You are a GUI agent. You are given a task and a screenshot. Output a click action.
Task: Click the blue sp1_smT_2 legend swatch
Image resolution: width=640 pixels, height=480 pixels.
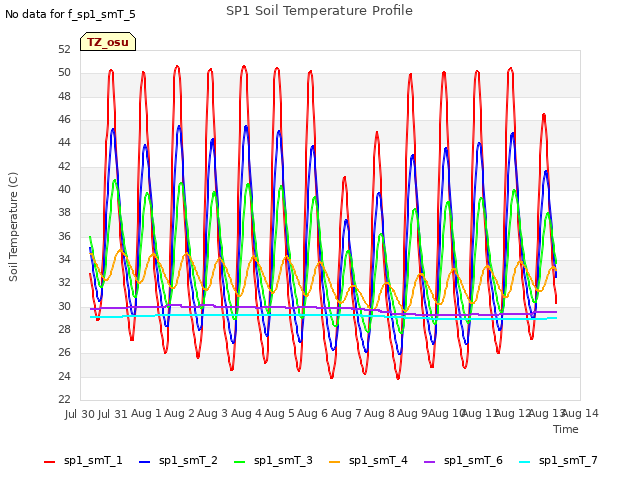click(144, 462)
